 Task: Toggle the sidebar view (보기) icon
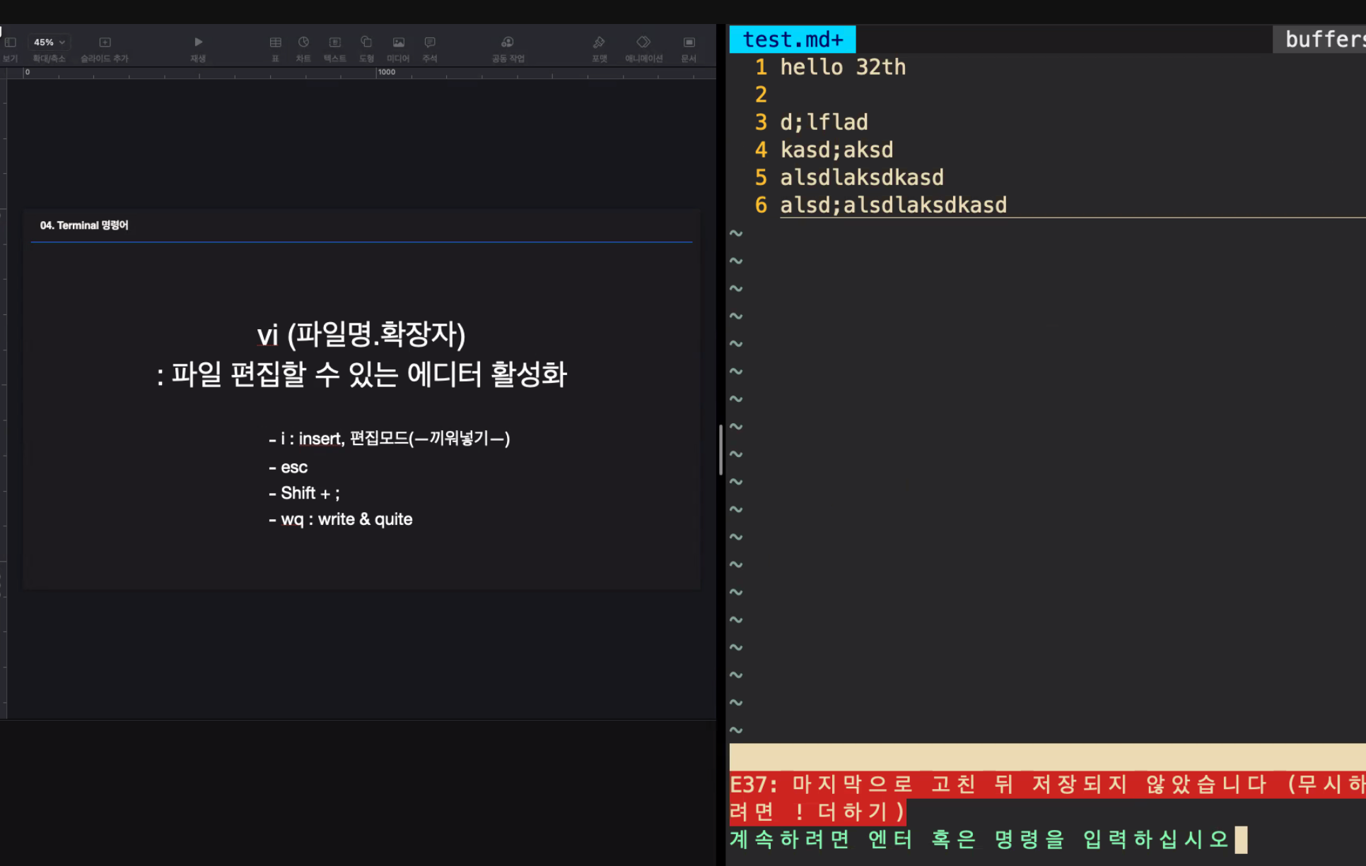10,42
